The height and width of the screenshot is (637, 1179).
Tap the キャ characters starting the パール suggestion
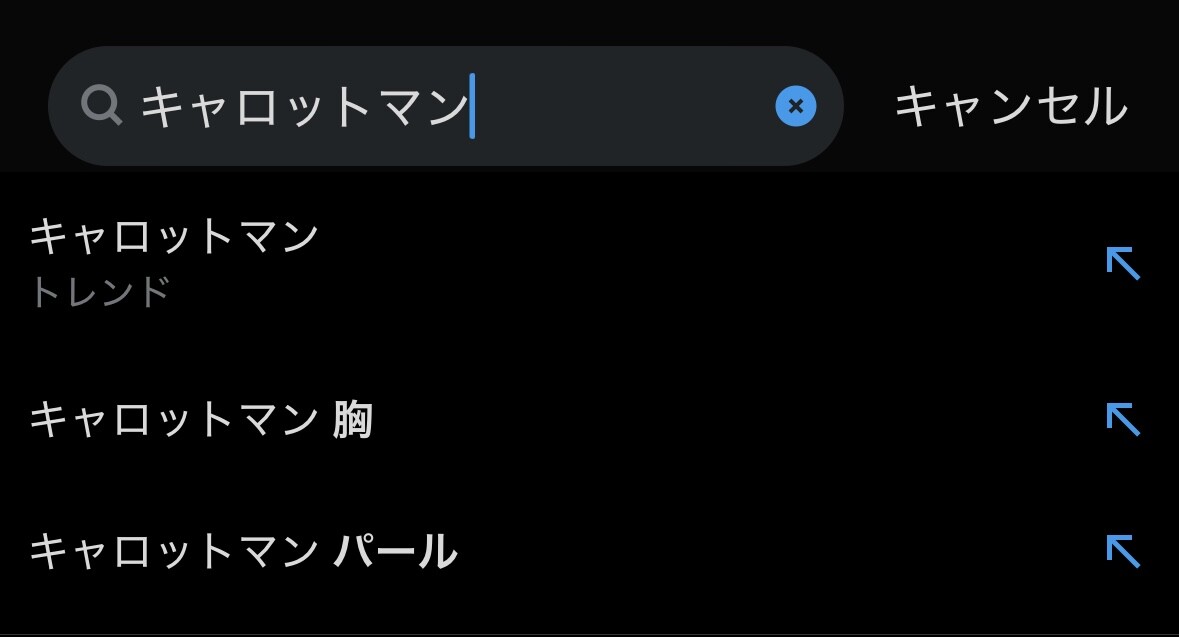pos(68,551)
